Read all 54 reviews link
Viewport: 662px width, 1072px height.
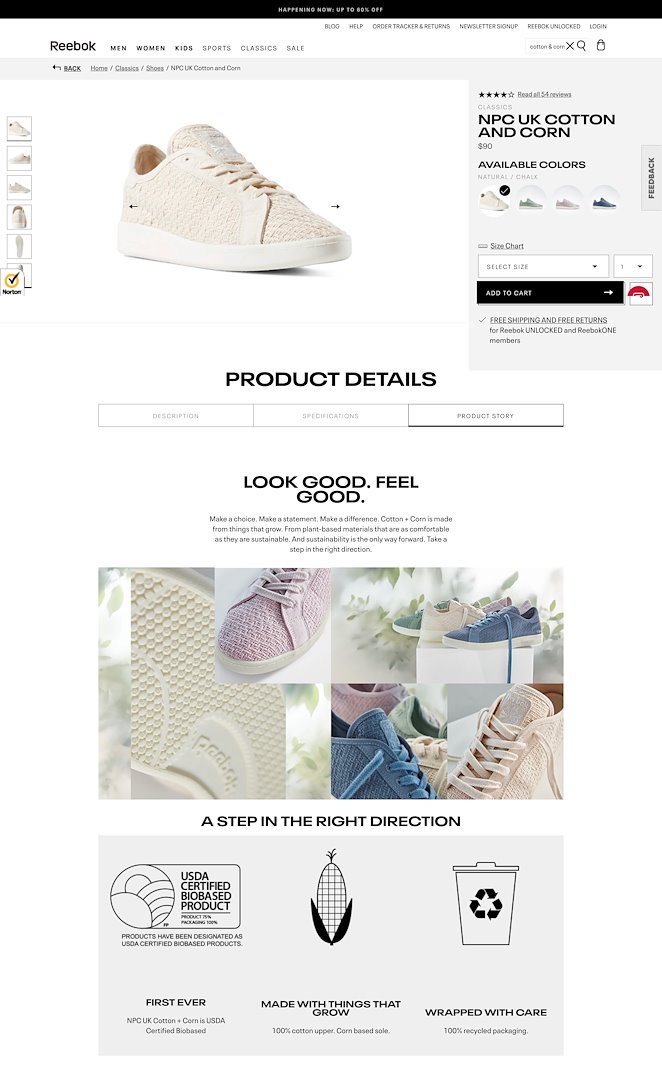tap(544, 94)
